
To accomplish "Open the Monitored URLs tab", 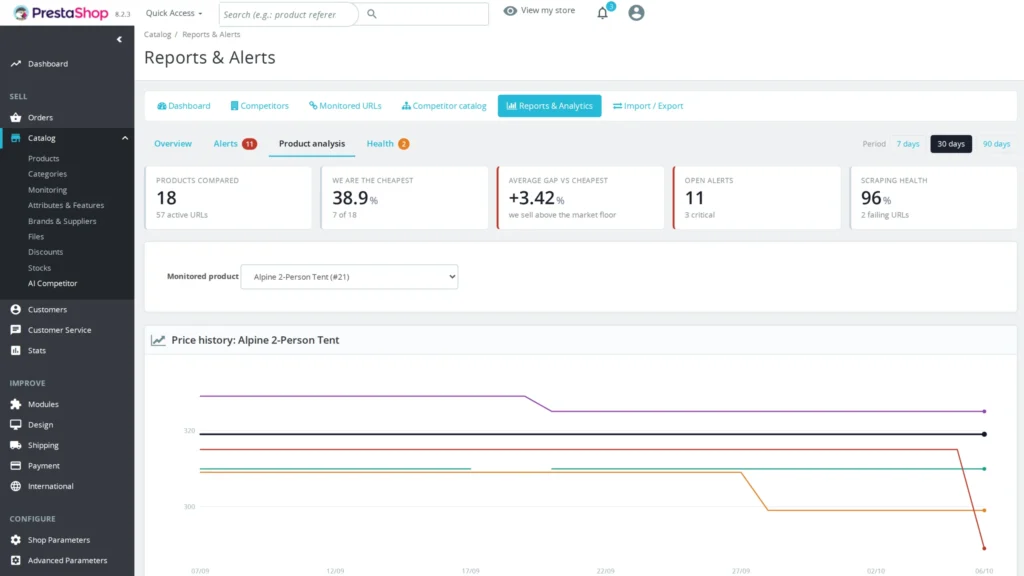I will click(x=345, y=106).
